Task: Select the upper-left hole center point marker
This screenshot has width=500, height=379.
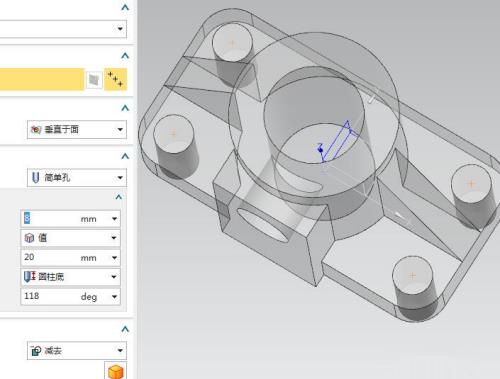Action: point(232,43)
